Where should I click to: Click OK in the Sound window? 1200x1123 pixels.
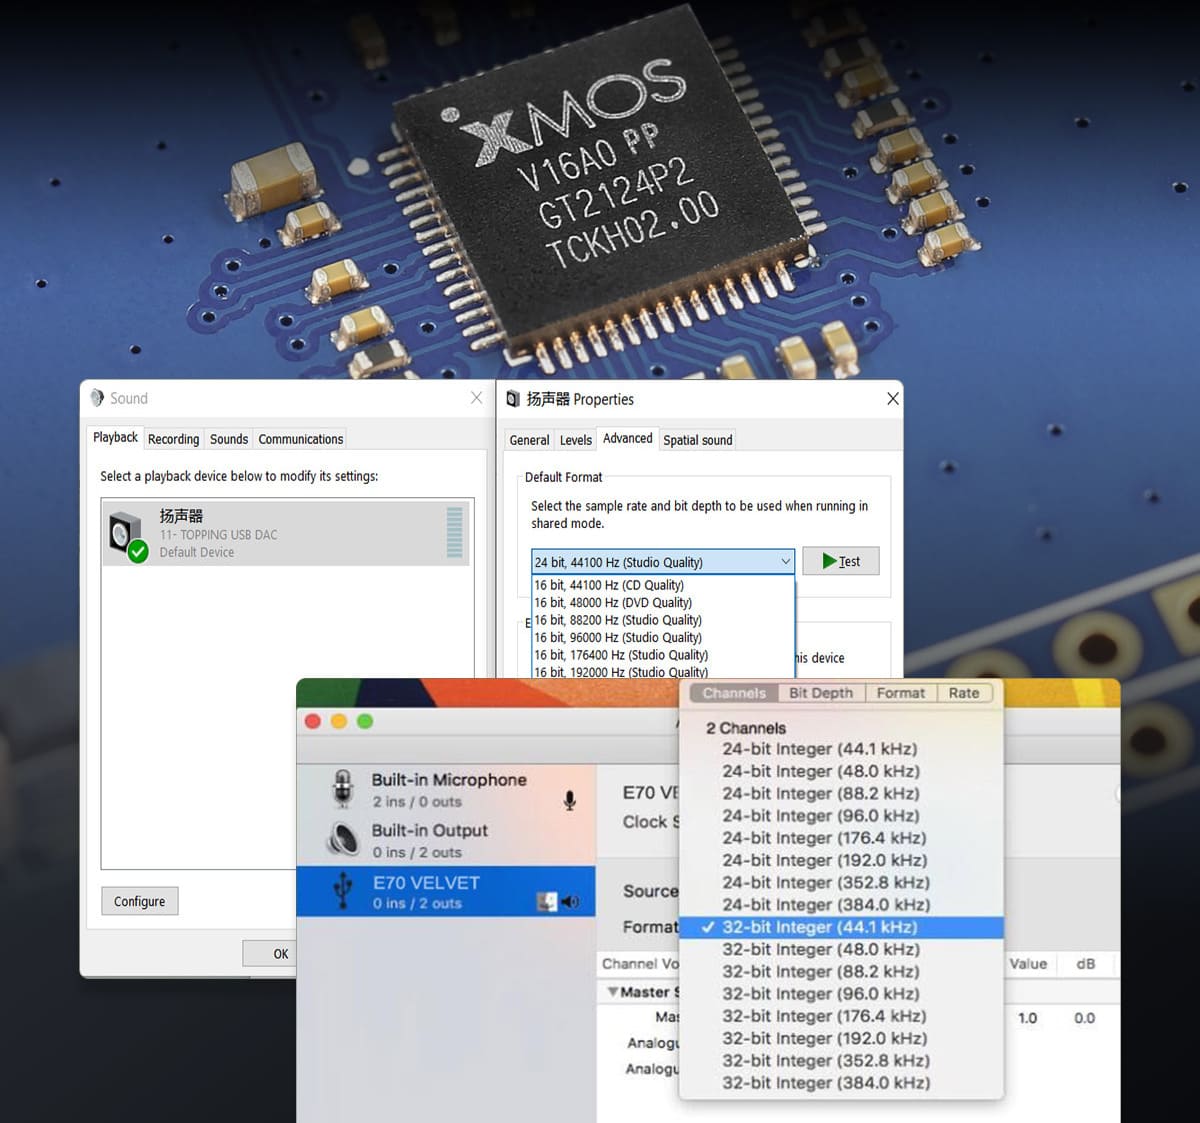point(269,954)
